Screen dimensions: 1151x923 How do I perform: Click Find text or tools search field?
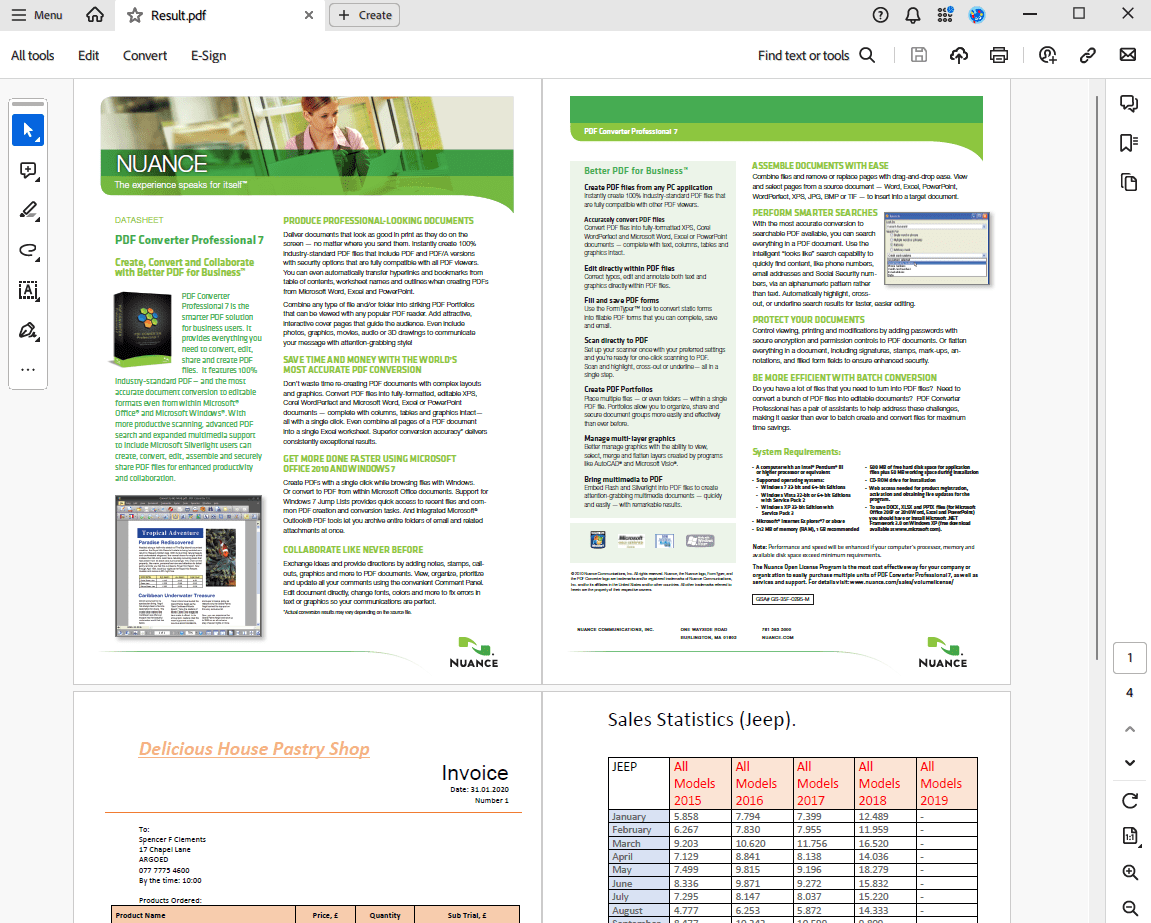(816, 55)
